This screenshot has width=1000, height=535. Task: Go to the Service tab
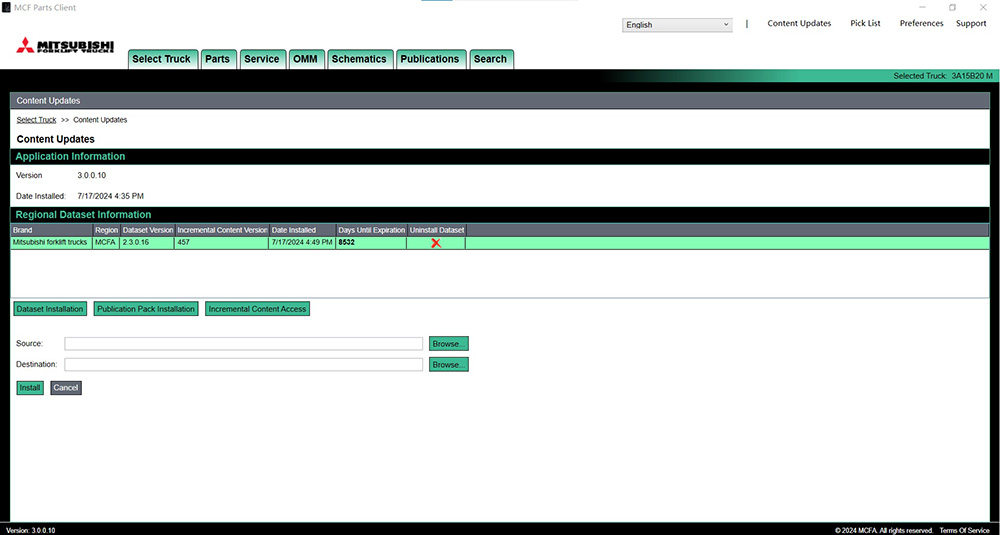point(262,59)
